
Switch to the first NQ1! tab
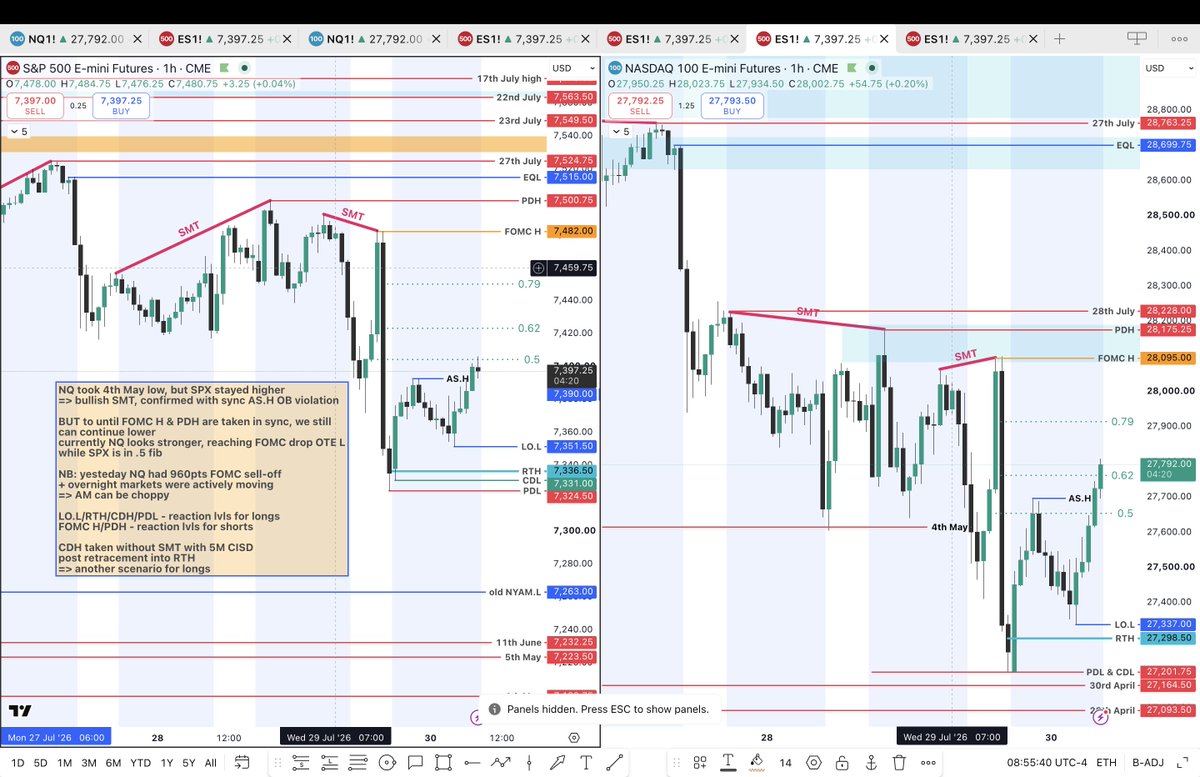(x=74, y=39)
